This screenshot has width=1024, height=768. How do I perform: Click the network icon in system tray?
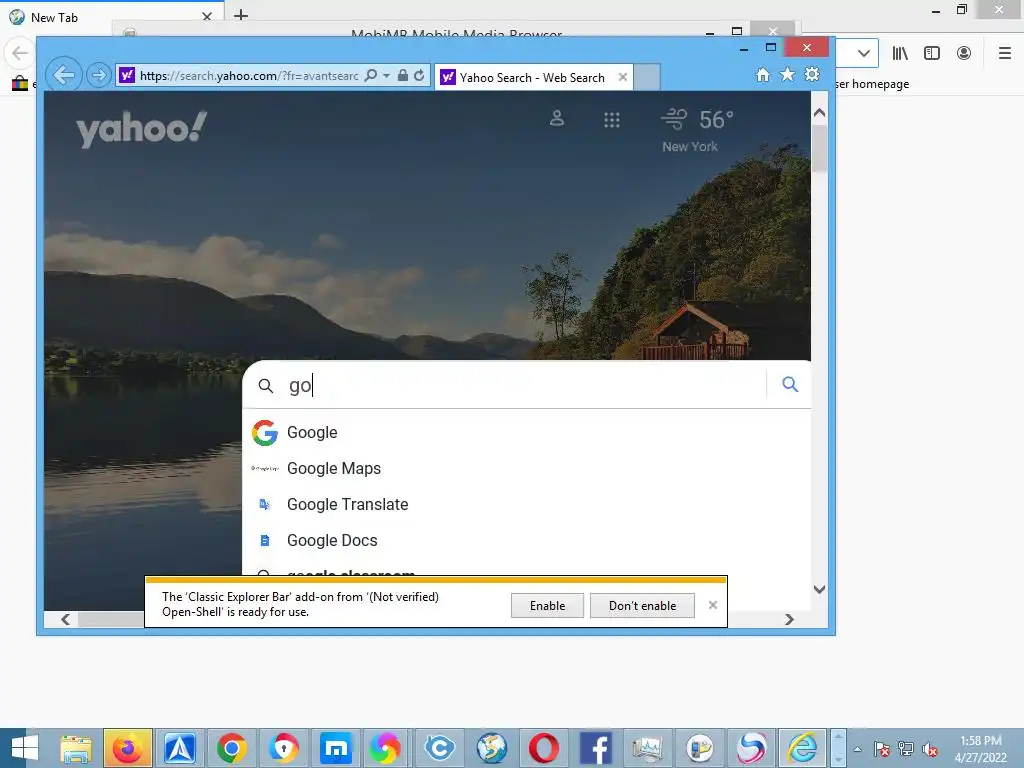click(x=906, y=749)
